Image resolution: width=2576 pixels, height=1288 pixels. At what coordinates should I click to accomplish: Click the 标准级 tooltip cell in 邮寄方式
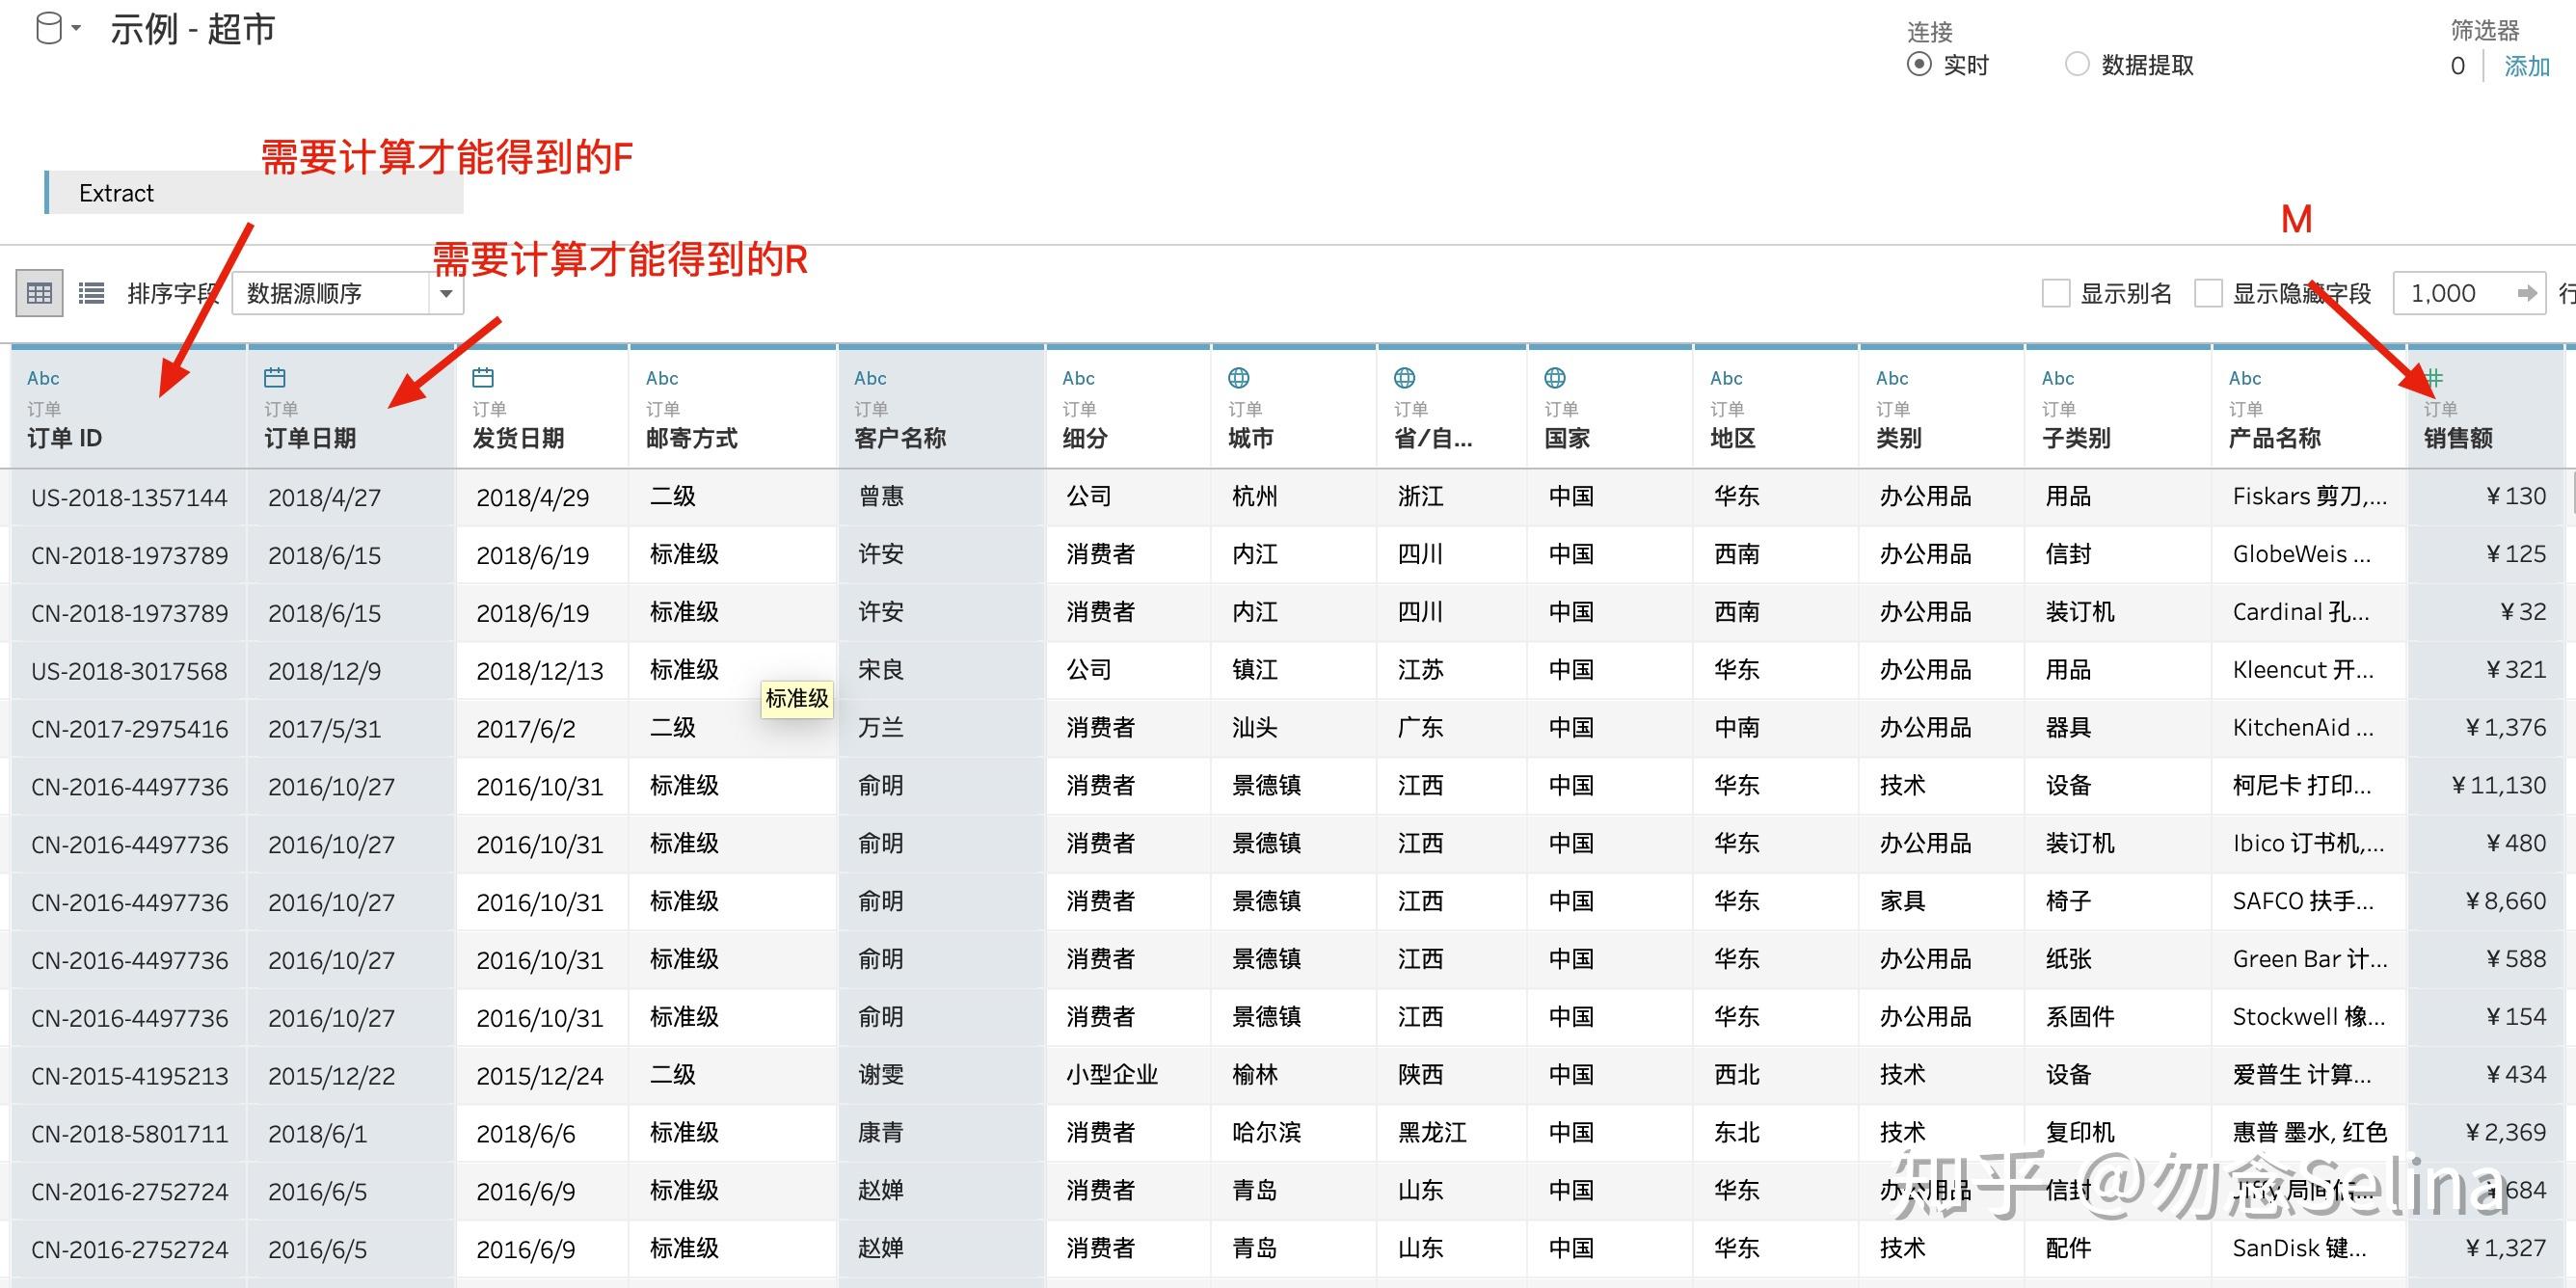click(x=797, y=699)
